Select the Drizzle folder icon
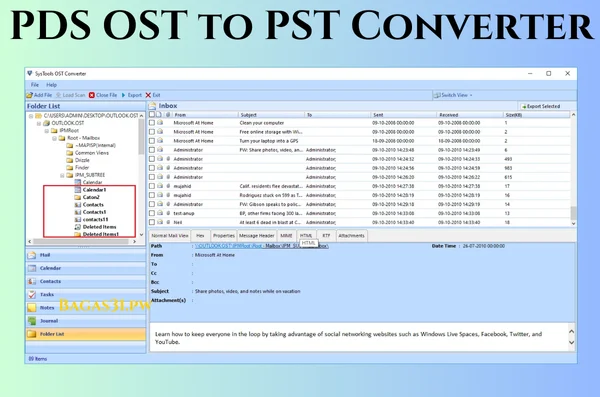The image size is (600, 397). click(70, 160)
